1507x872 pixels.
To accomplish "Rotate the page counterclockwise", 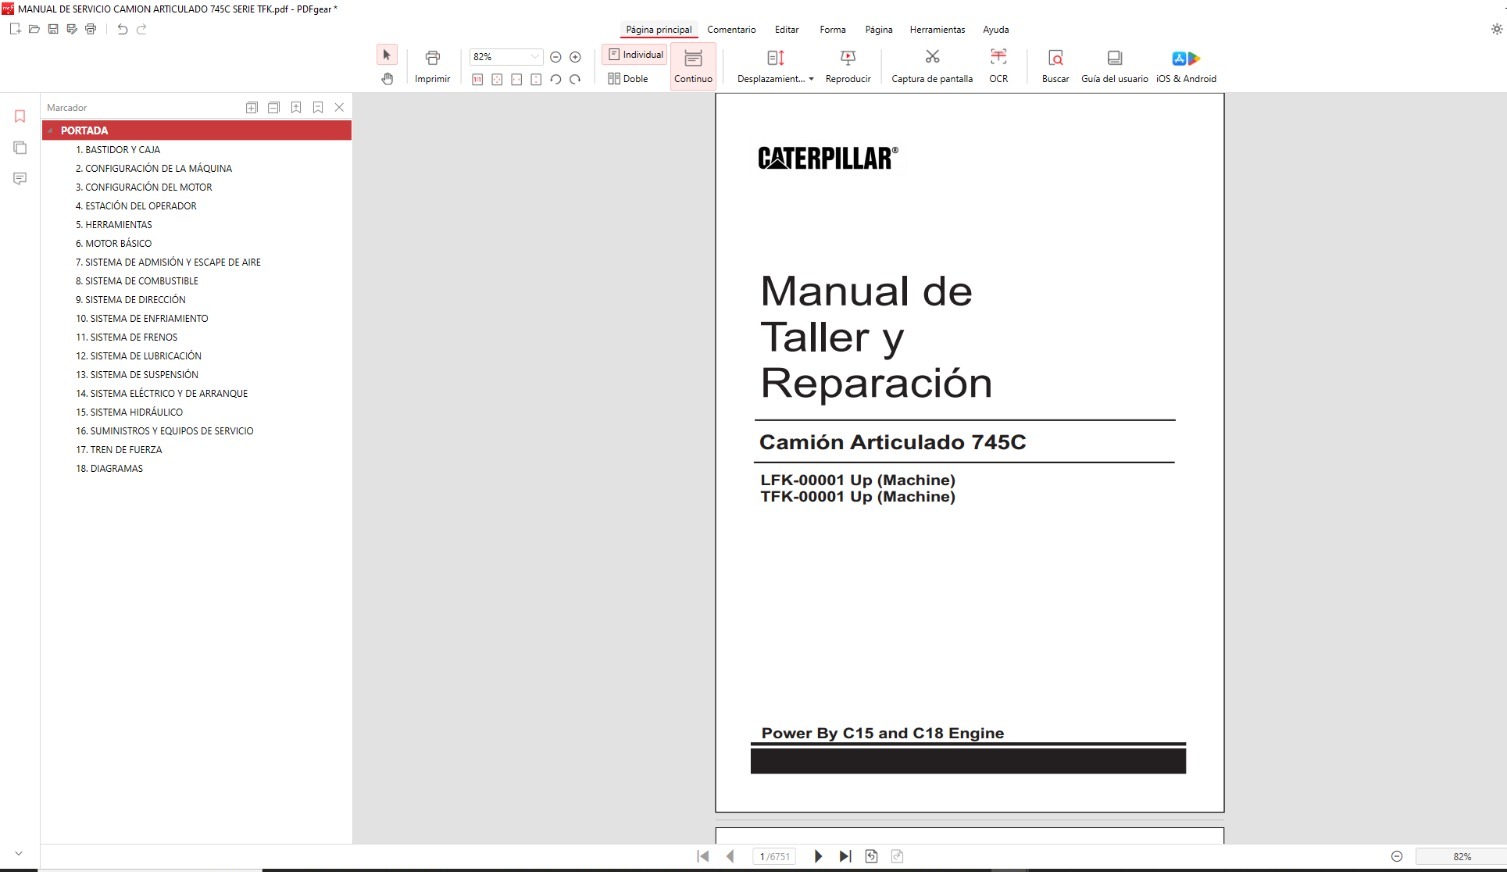I will tap(556, 79).
